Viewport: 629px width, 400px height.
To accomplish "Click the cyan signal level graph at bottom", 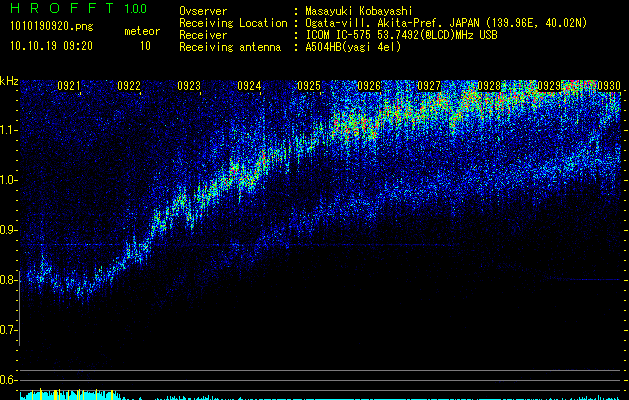I will (320, 396).
